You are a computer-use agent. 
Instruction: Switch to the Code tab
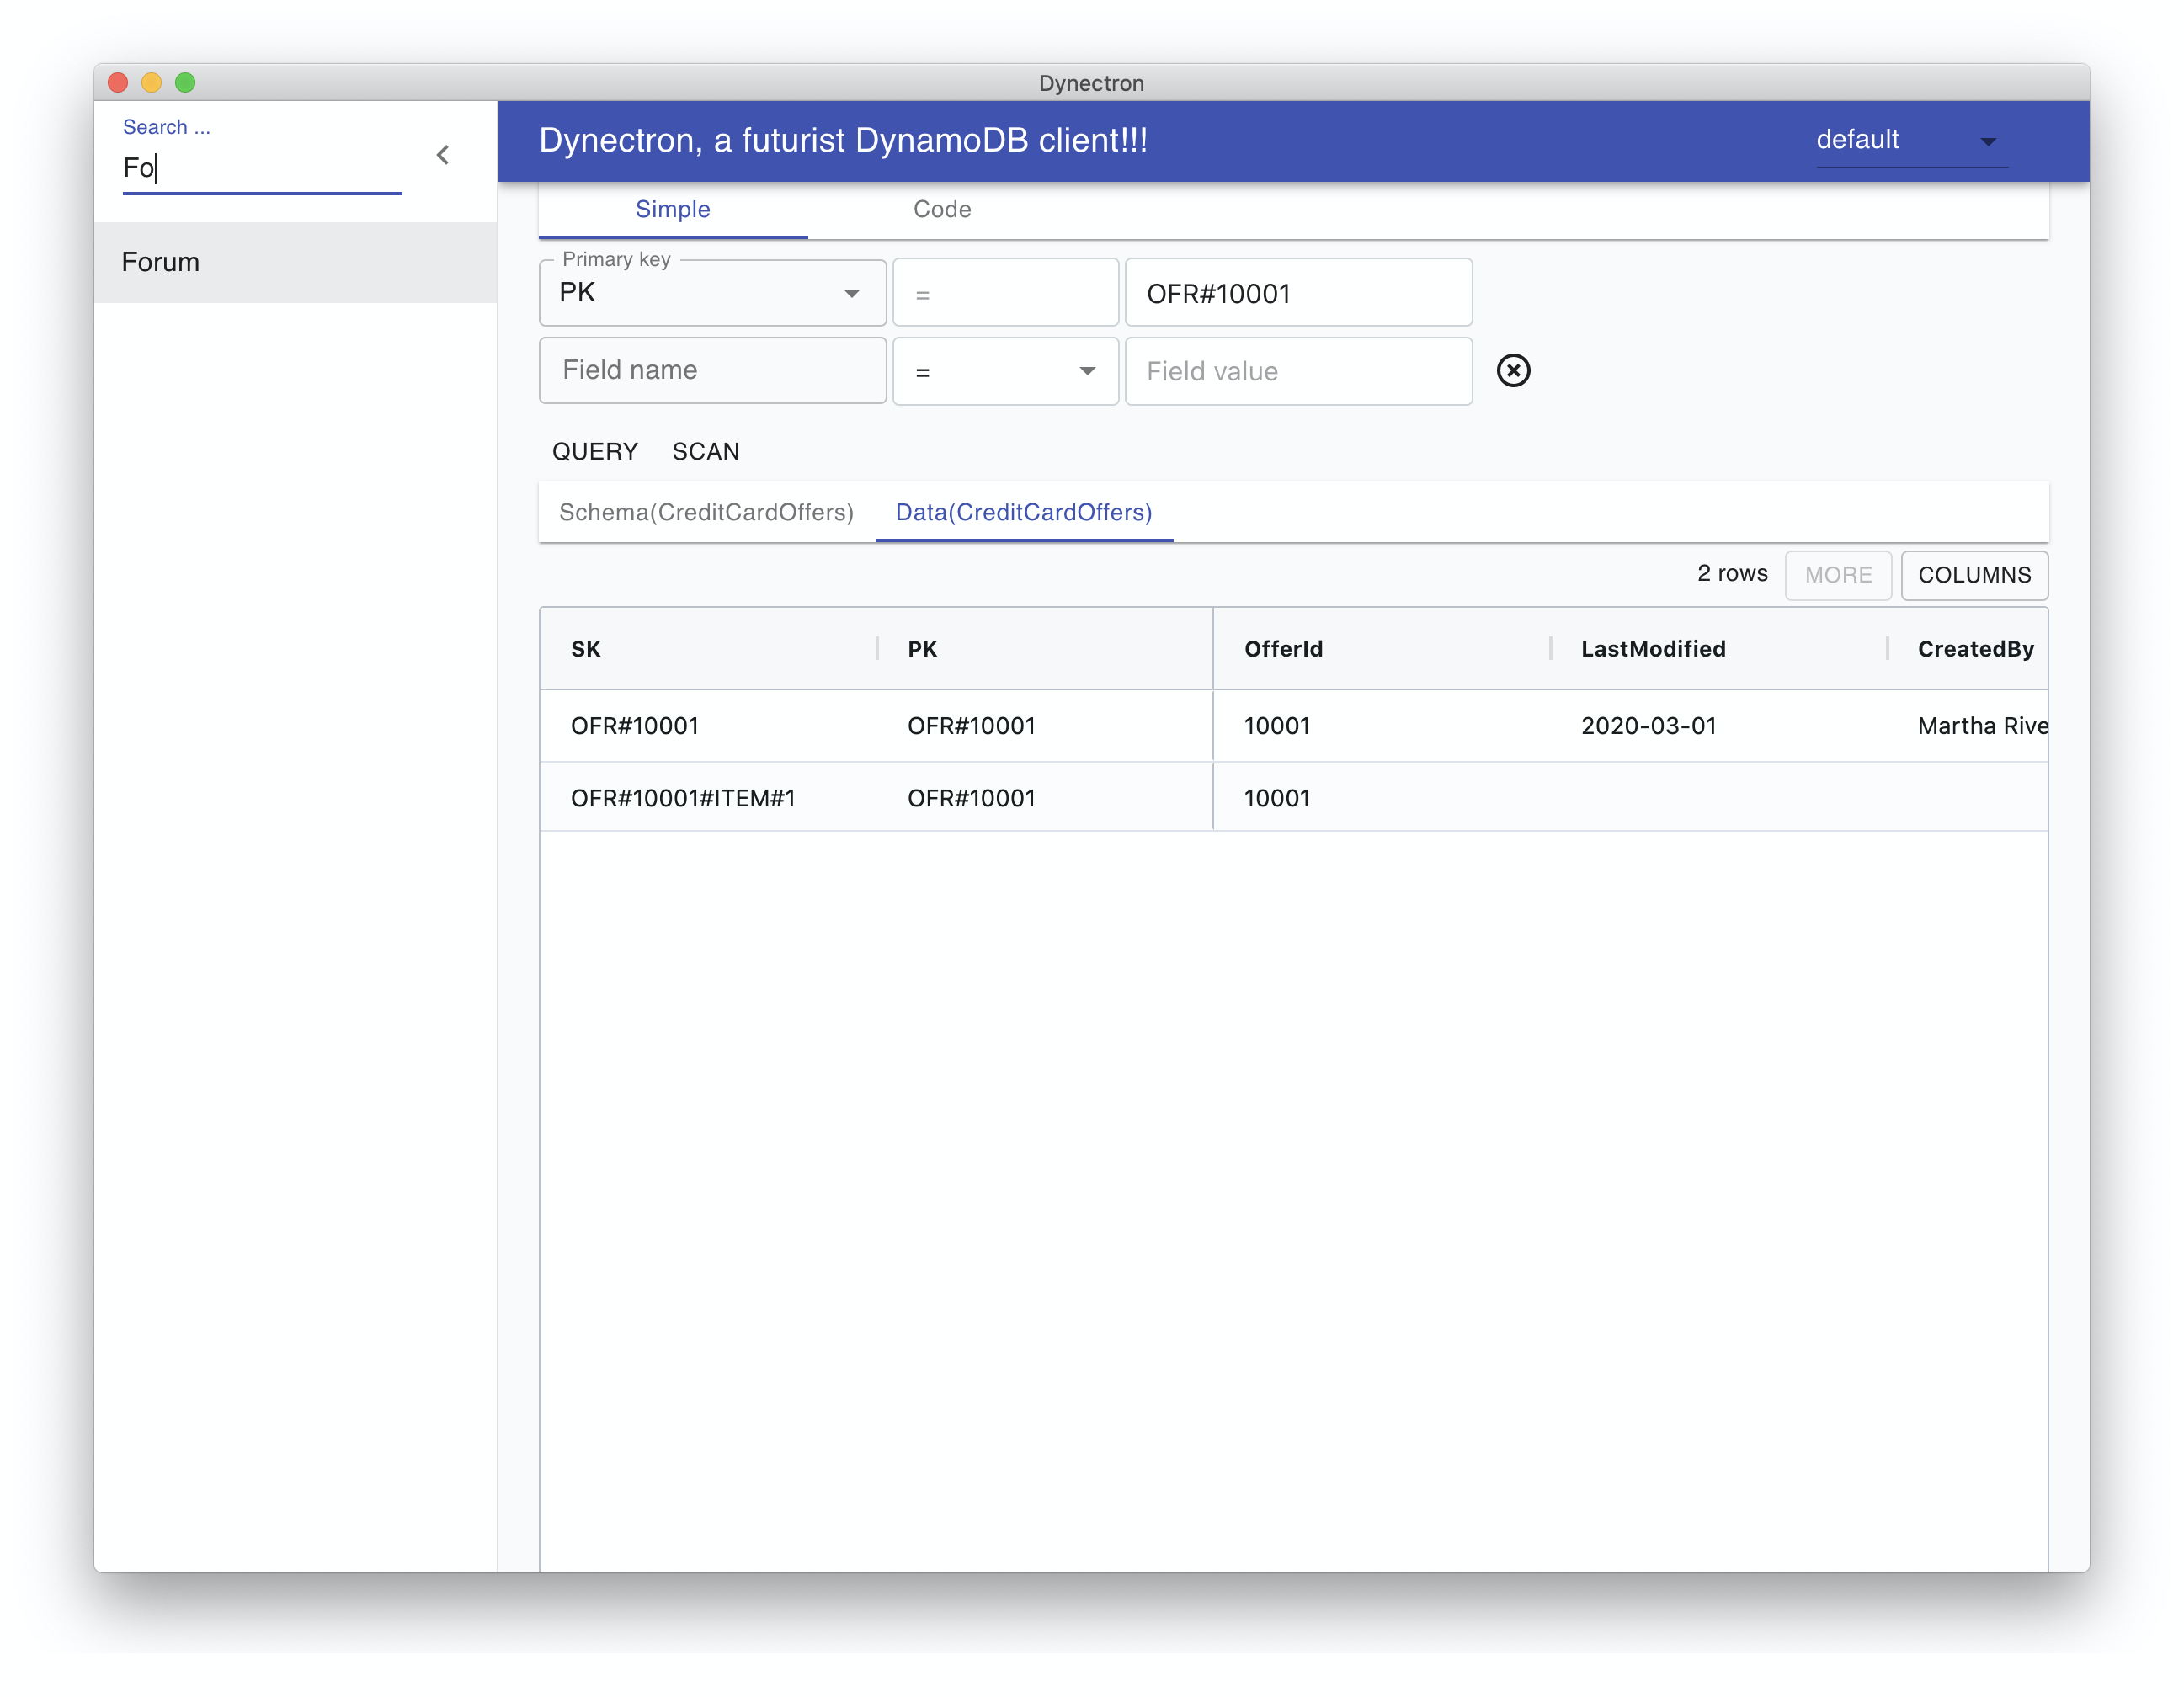pyautogui.click(x=941, y=209)
